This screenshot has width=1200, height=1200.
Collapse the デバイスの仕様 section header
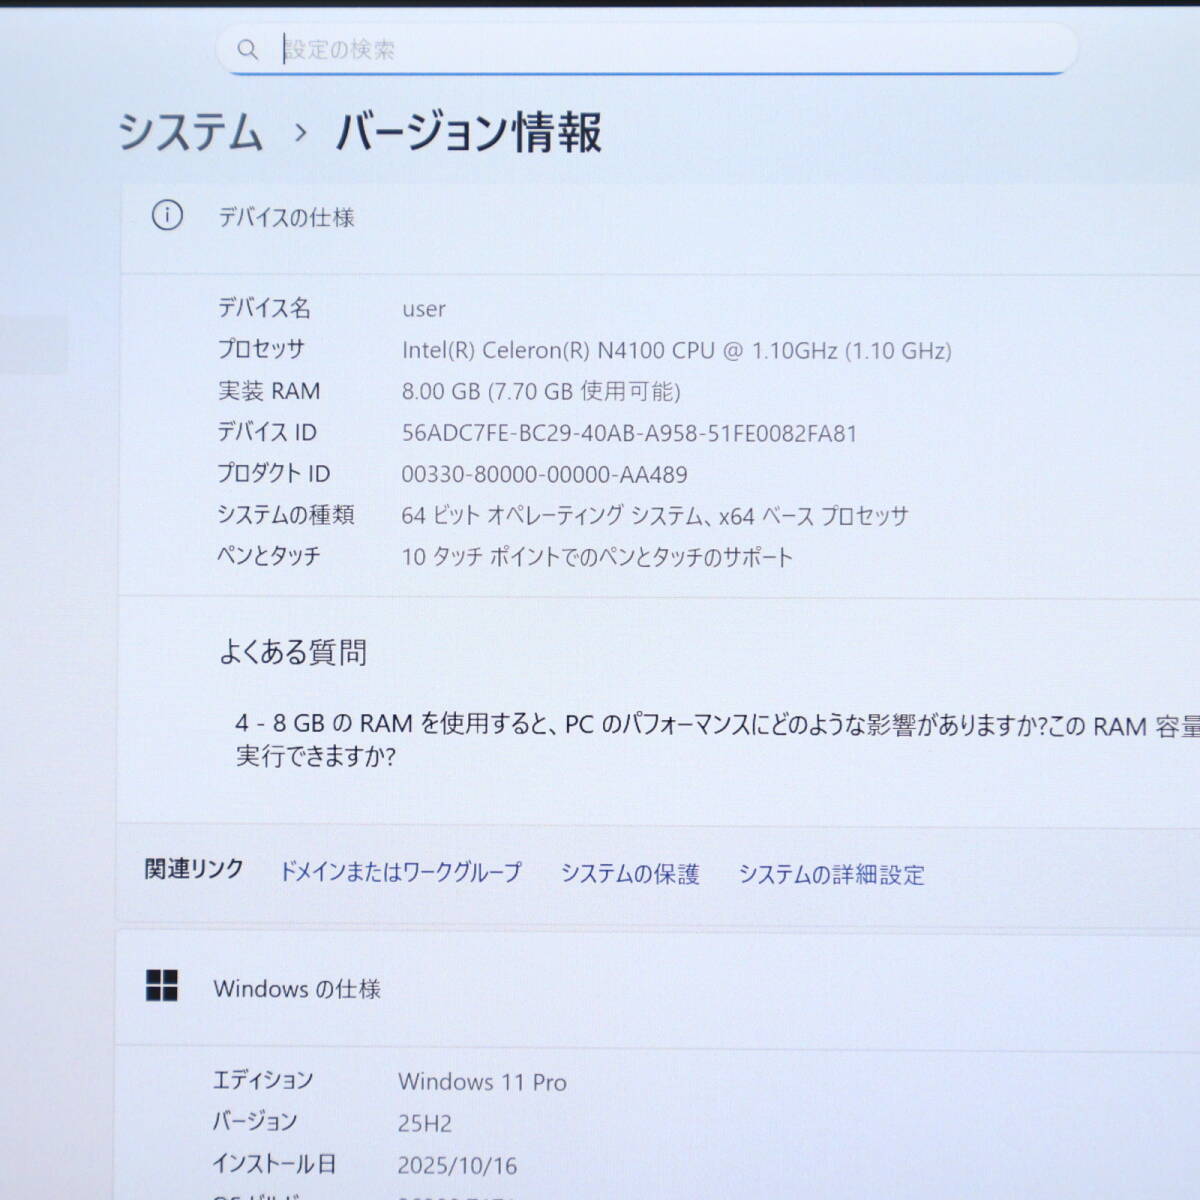click(660, 227)
